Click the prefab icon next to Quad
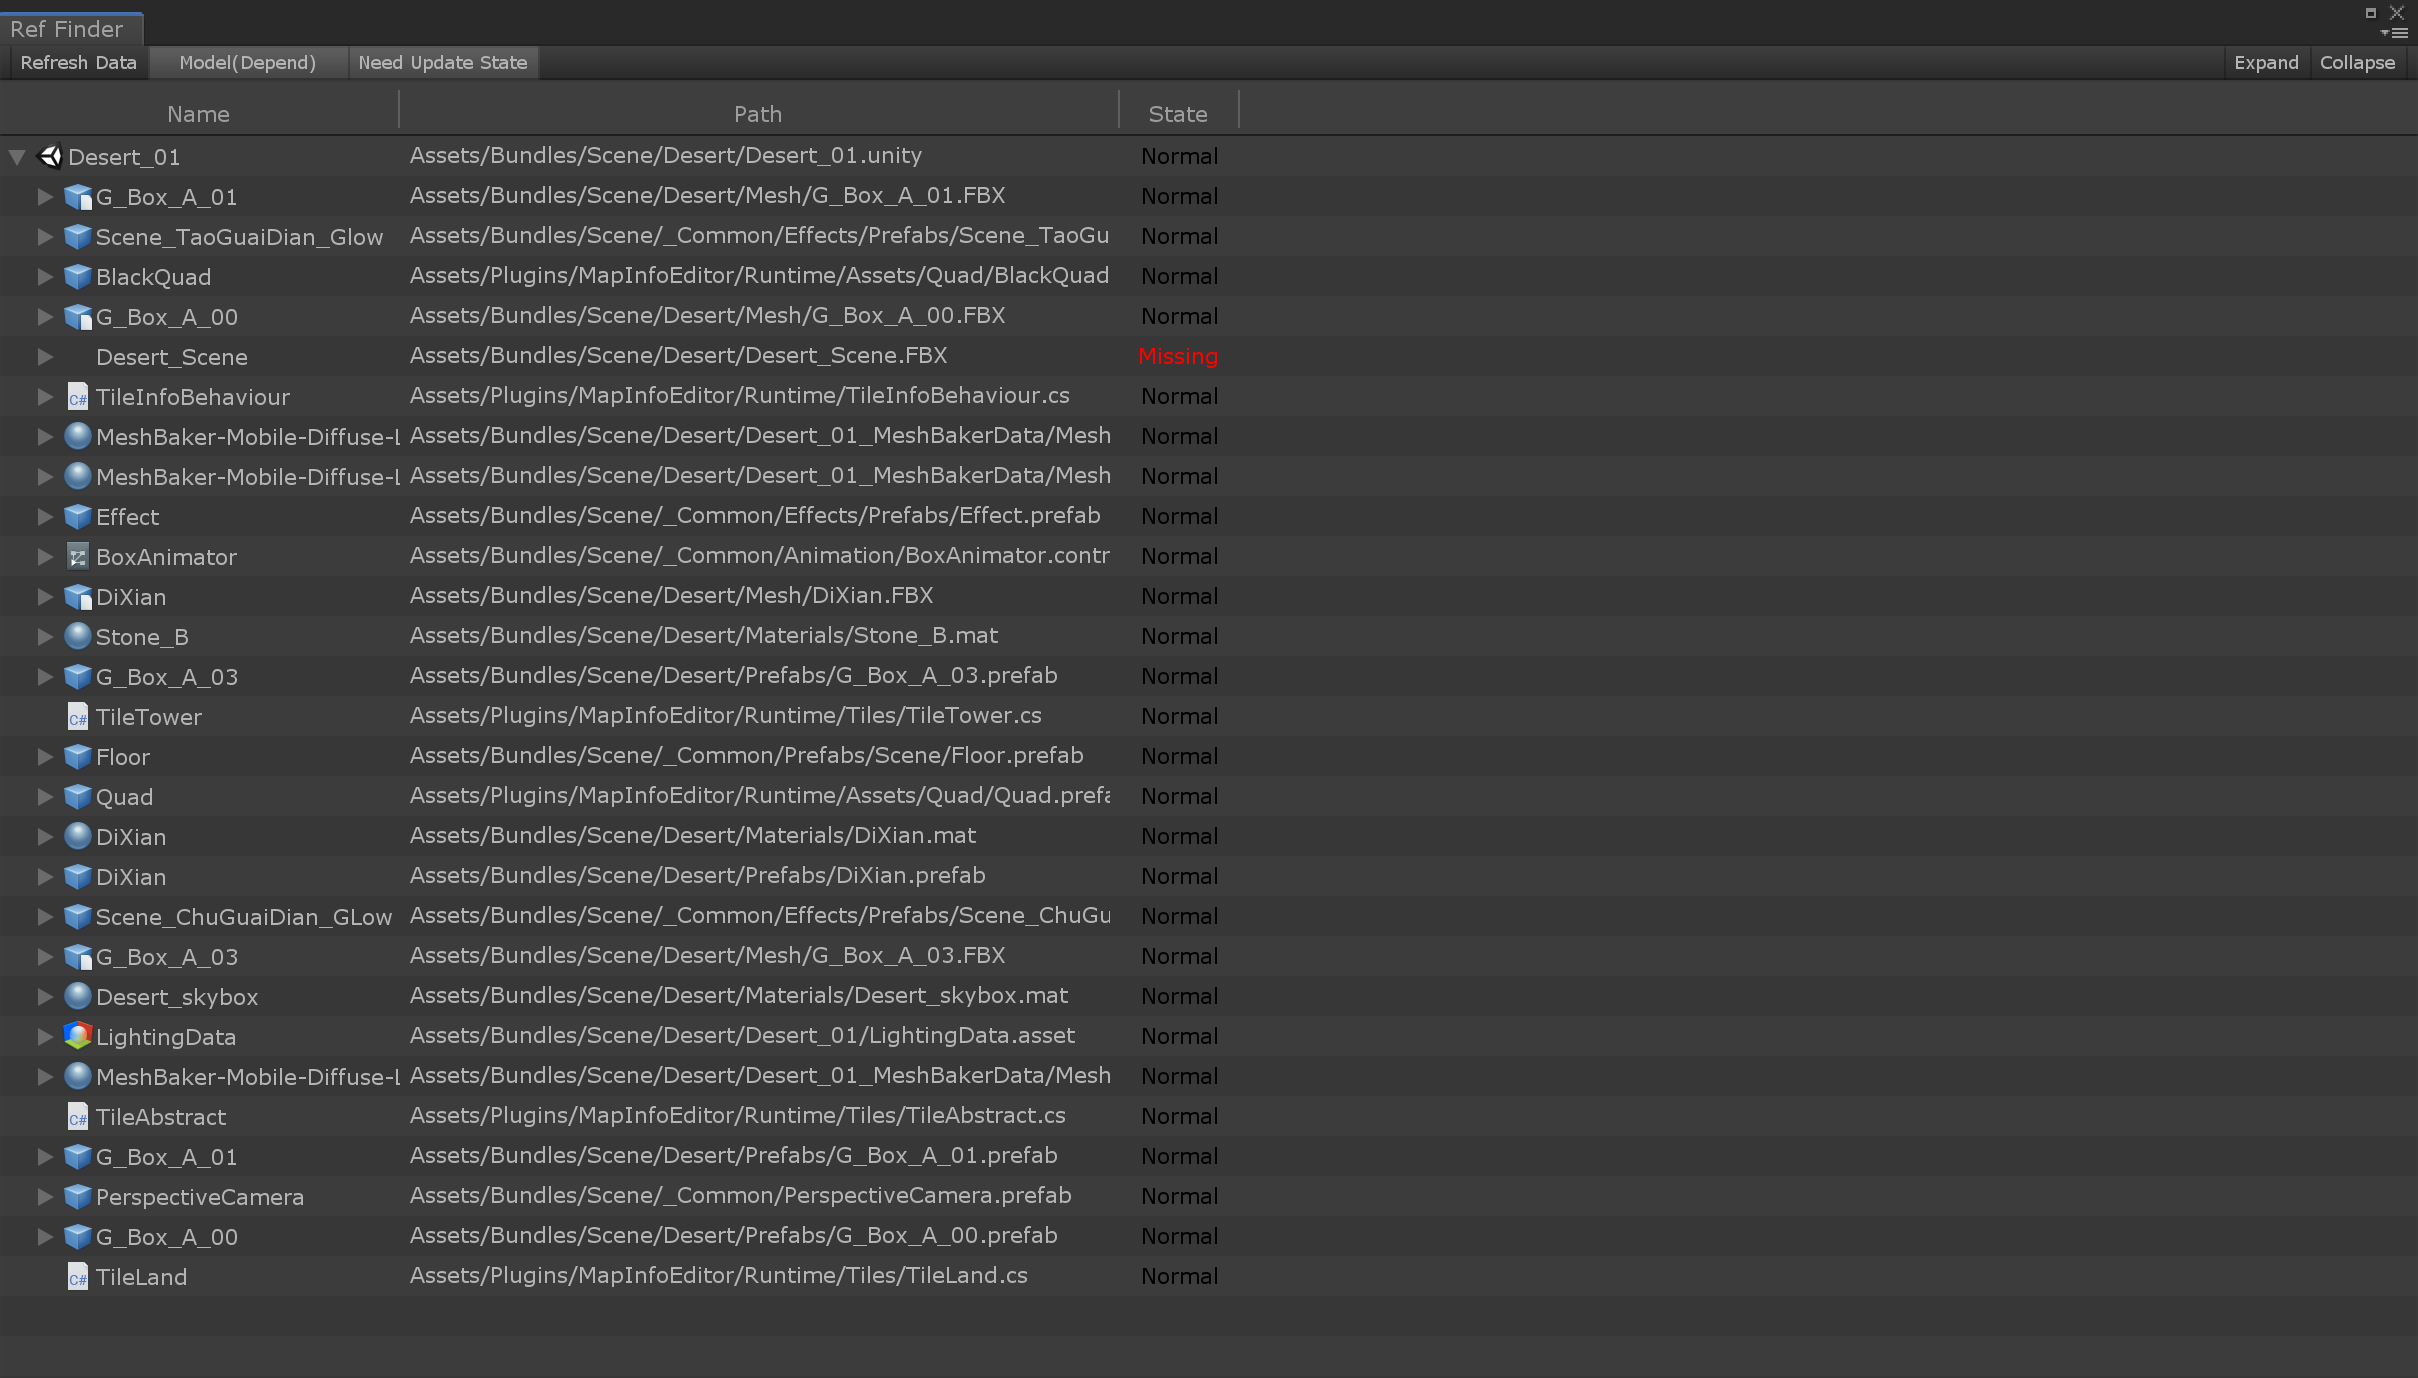 click(x=78, y=797)
